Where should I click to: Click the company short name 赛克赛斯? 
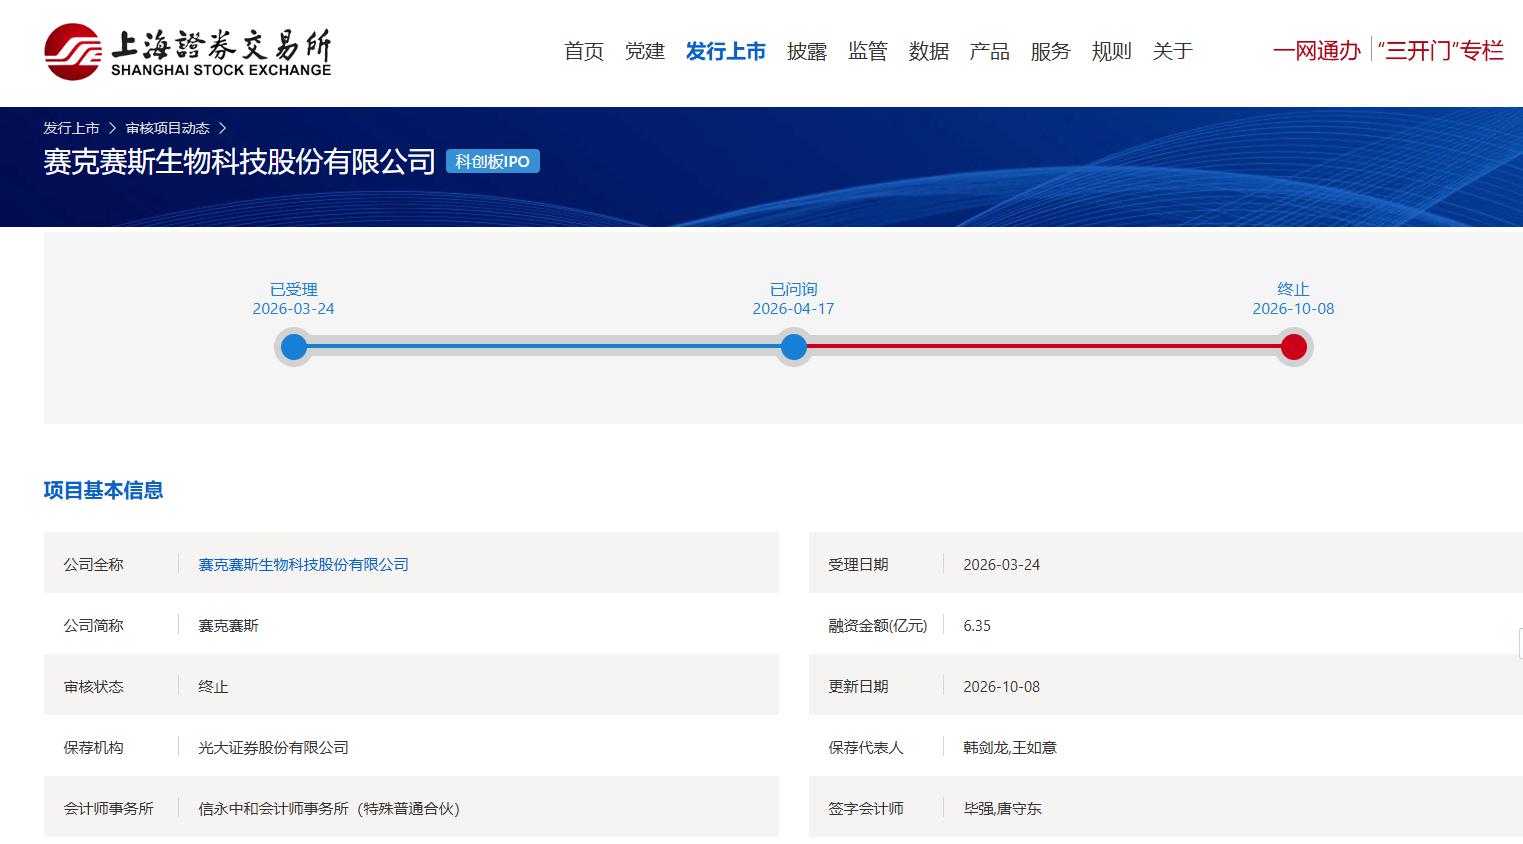[x=229, y=626]
